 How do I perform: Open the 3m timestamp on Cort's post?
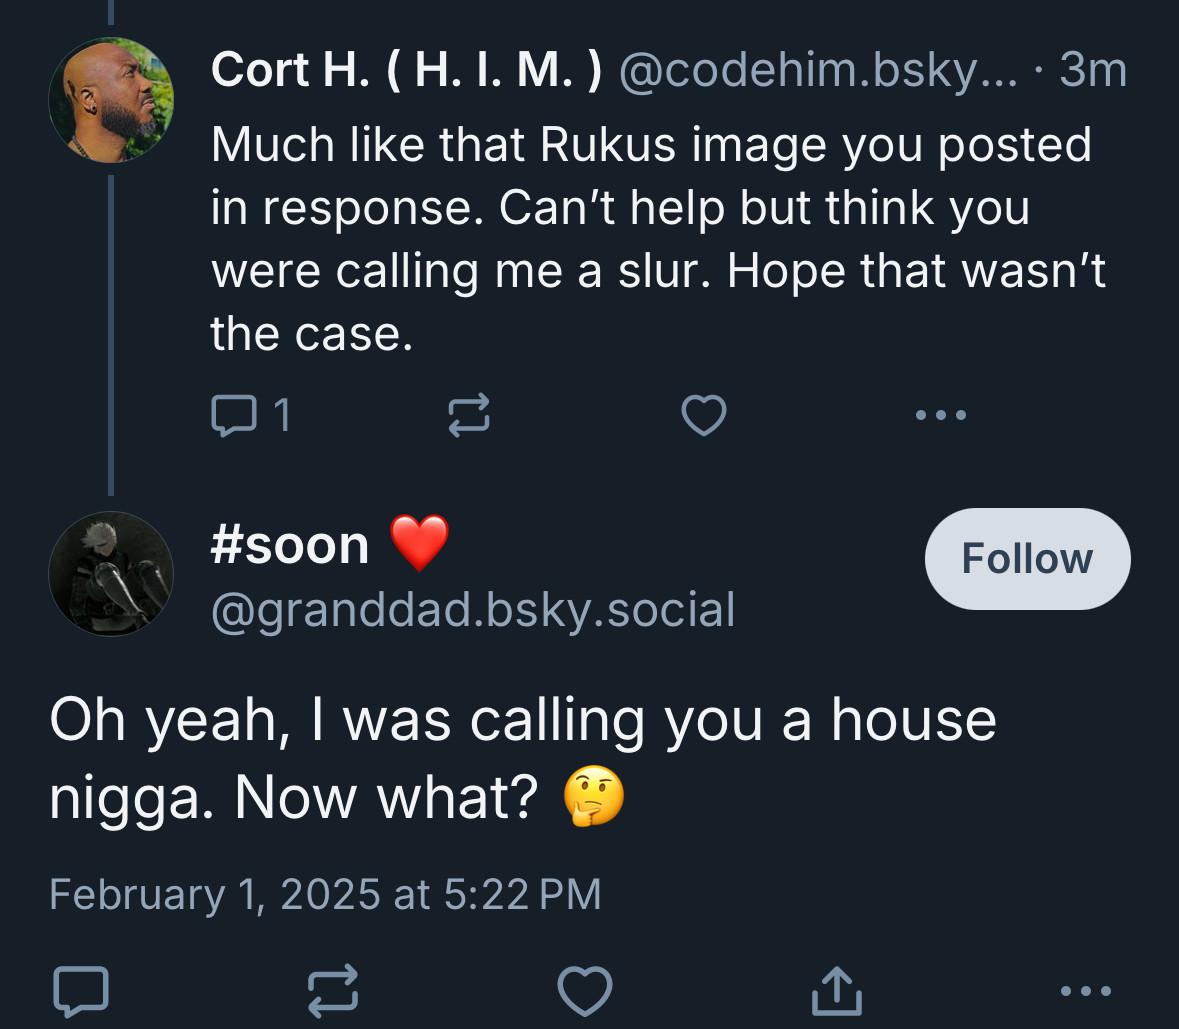pos(1093,70)
